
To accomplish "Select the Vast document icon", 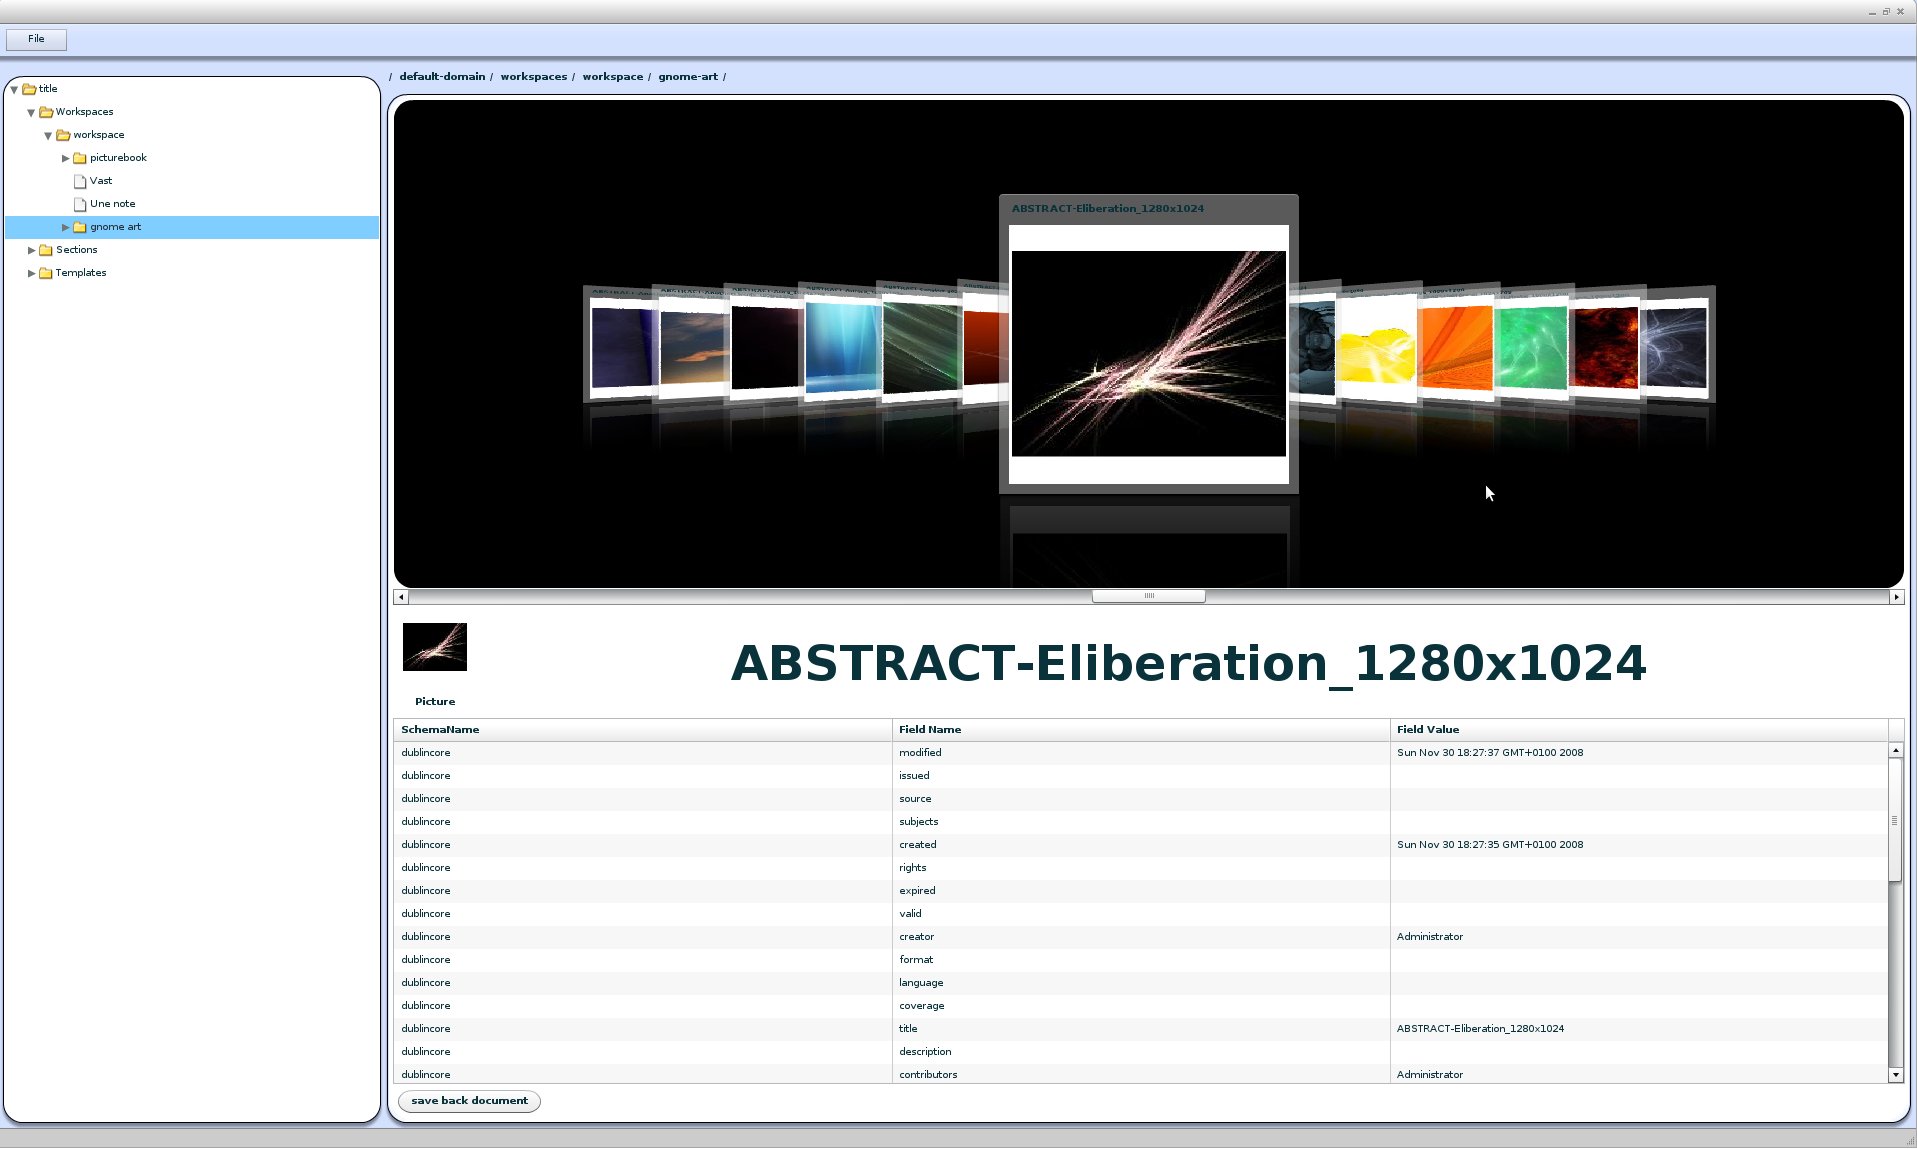I will (80, 181).
